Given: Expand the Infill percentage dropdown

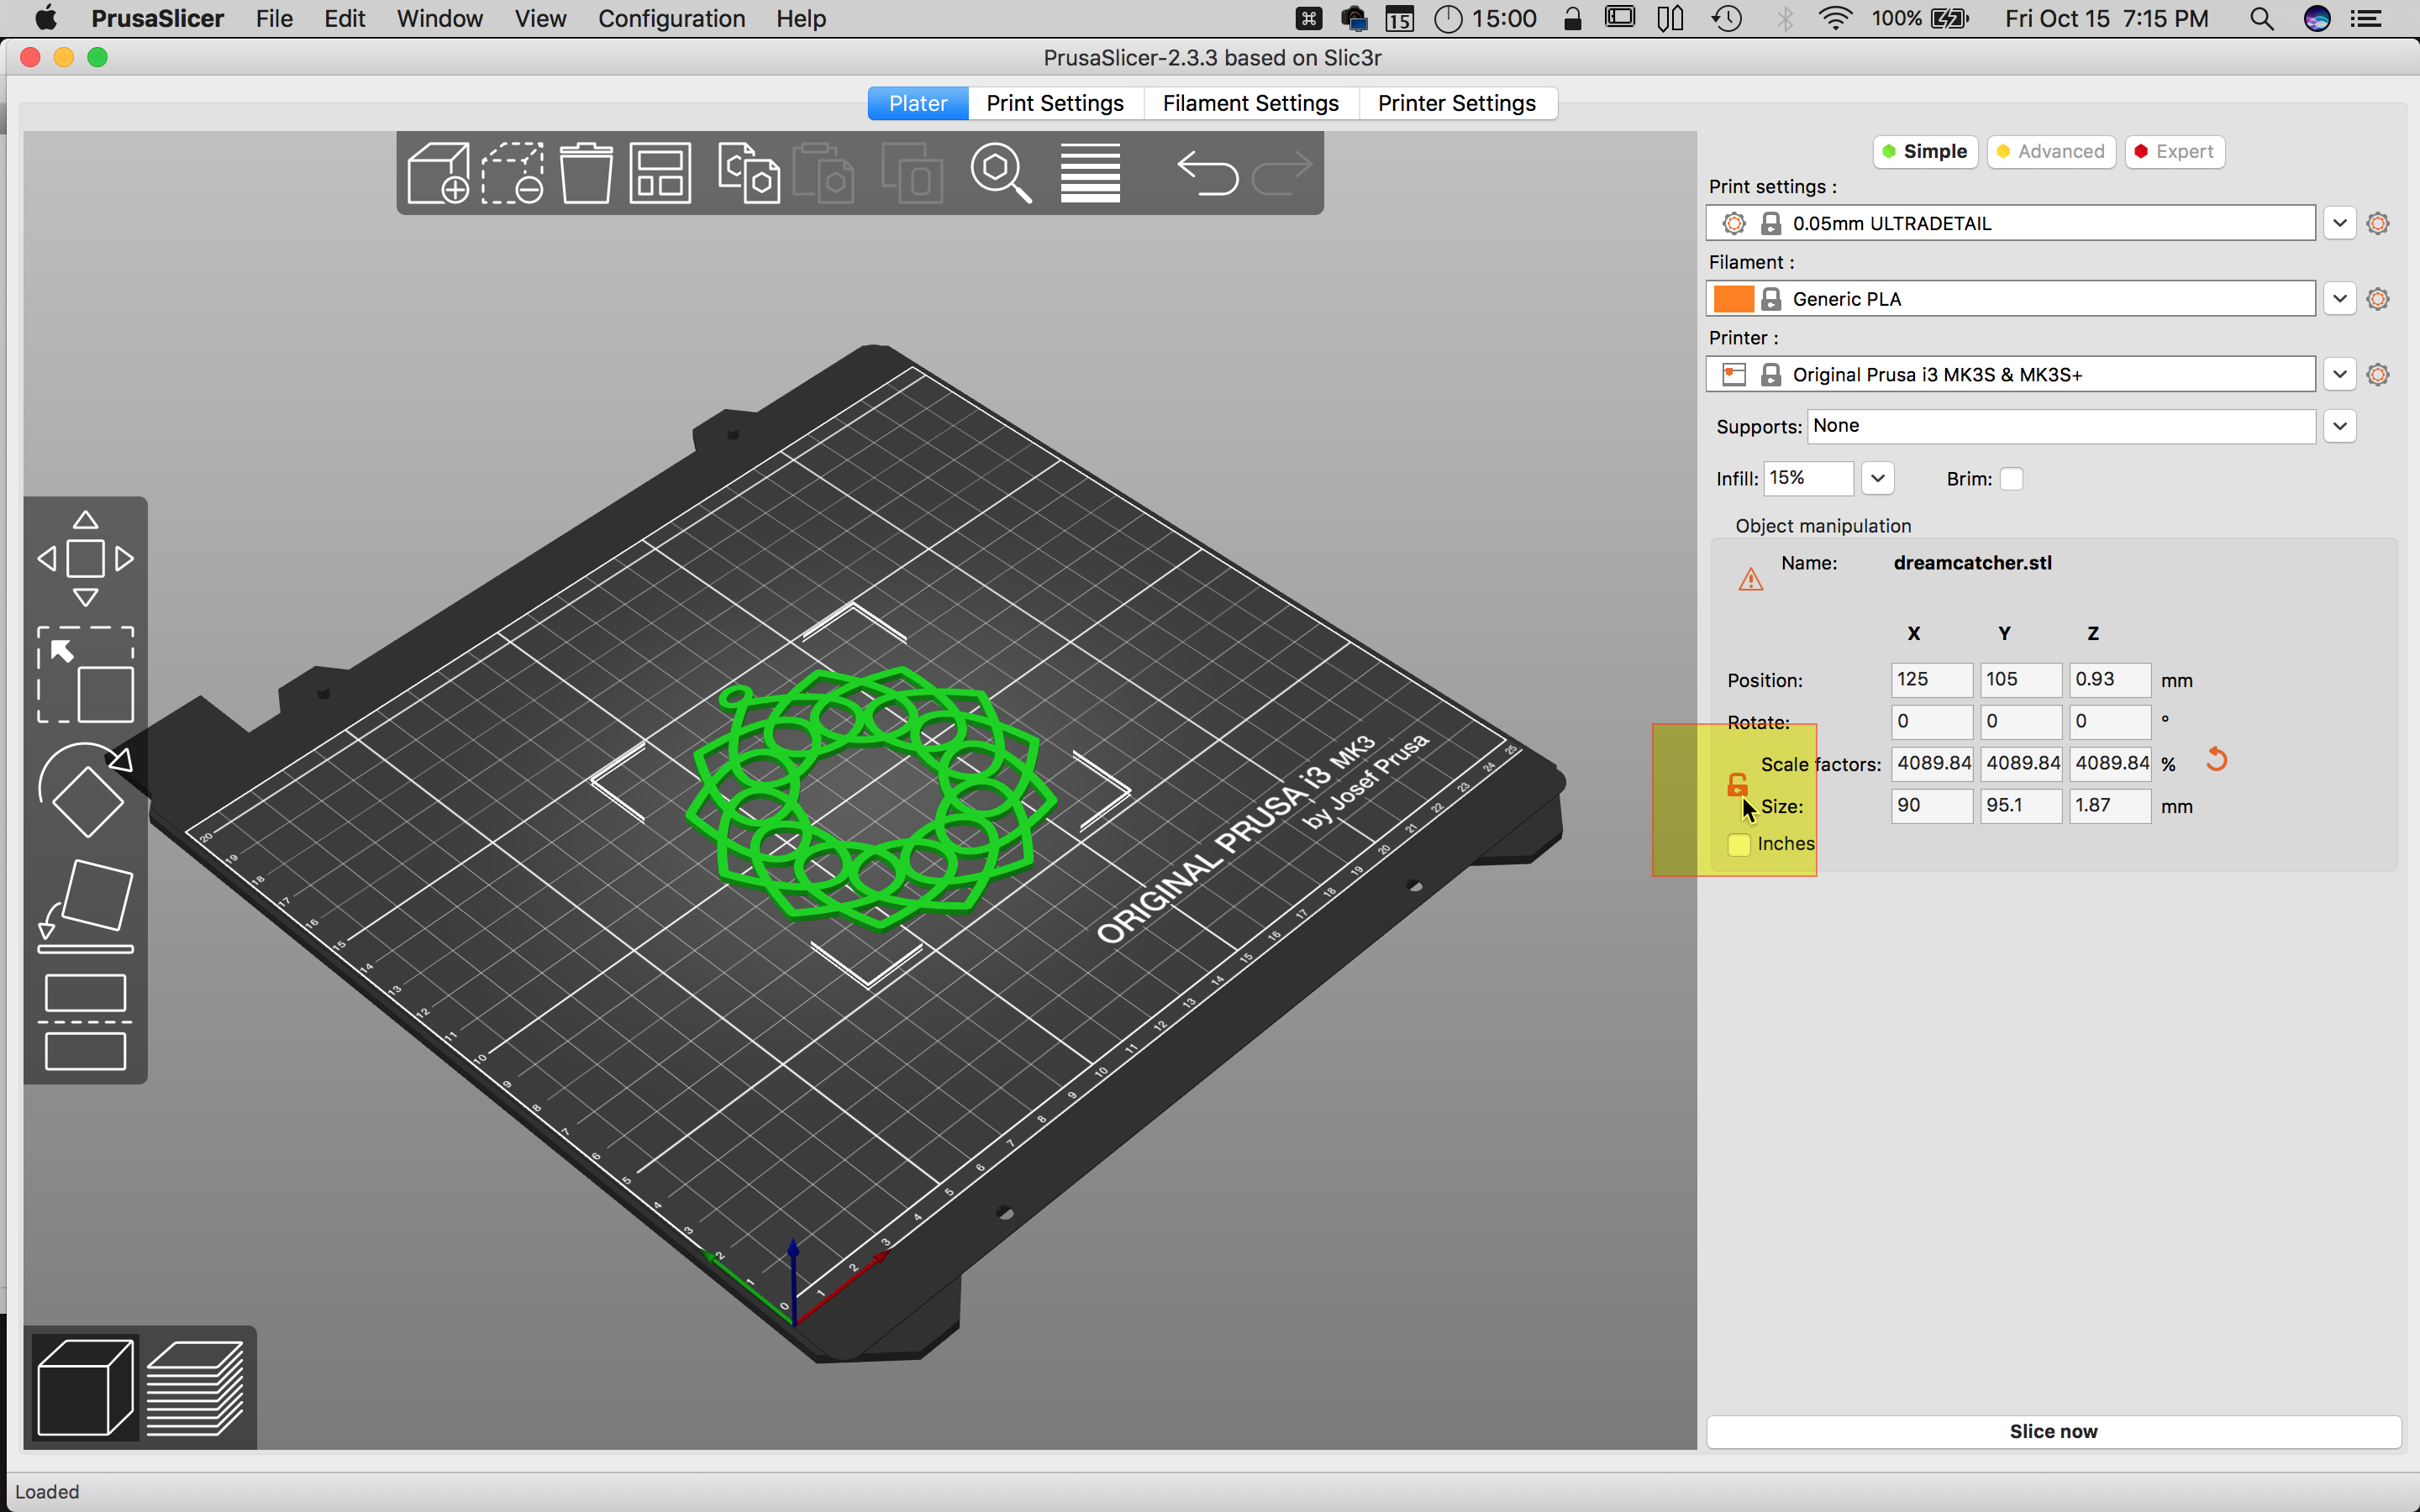Looking at the screenshot, I should pos(1877,478).
